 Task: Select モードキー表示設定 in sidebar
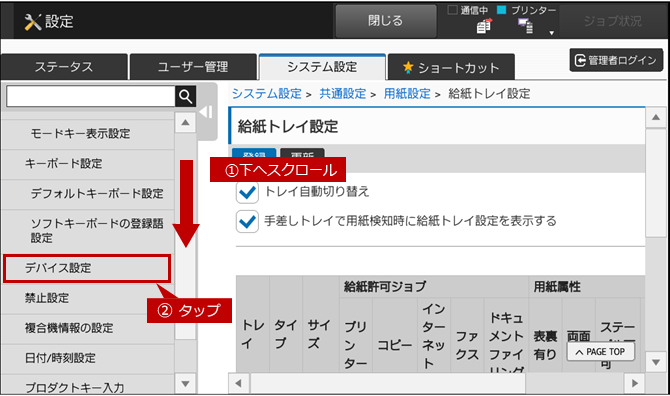point(88,134)
